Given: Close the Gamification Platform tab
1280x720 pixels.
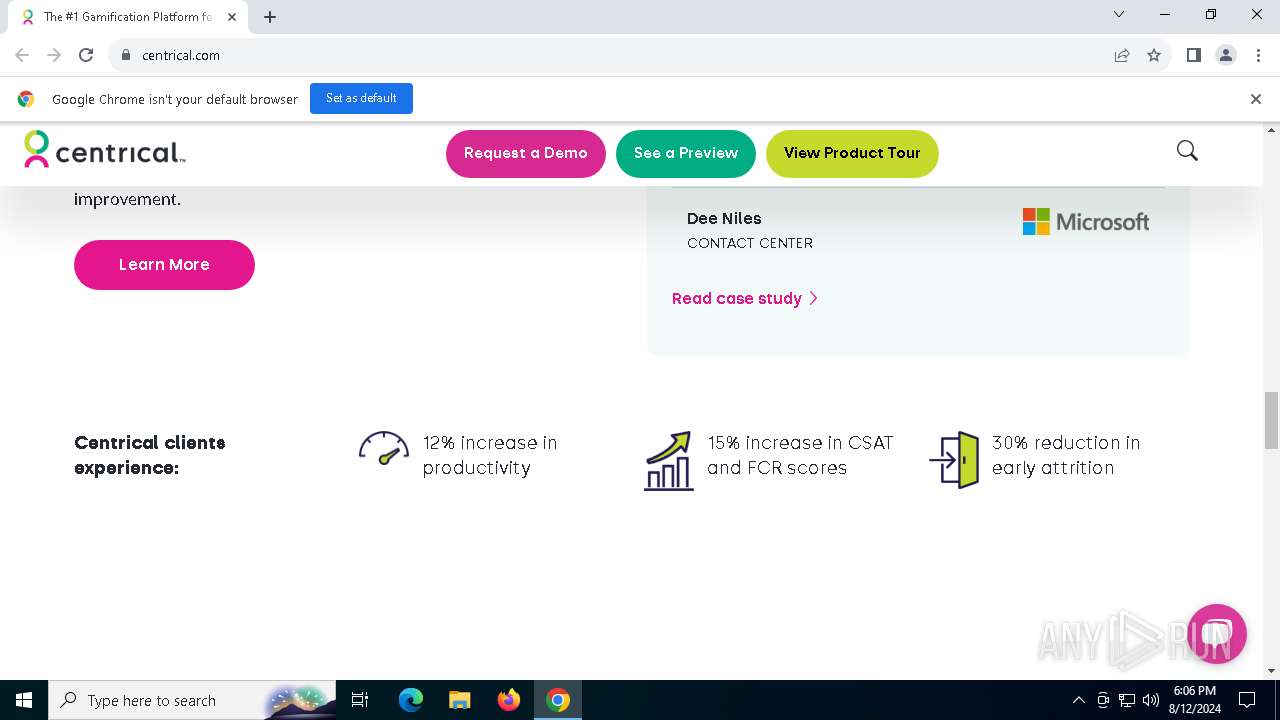Looking at the screenshot, I should tap(232, 17).
